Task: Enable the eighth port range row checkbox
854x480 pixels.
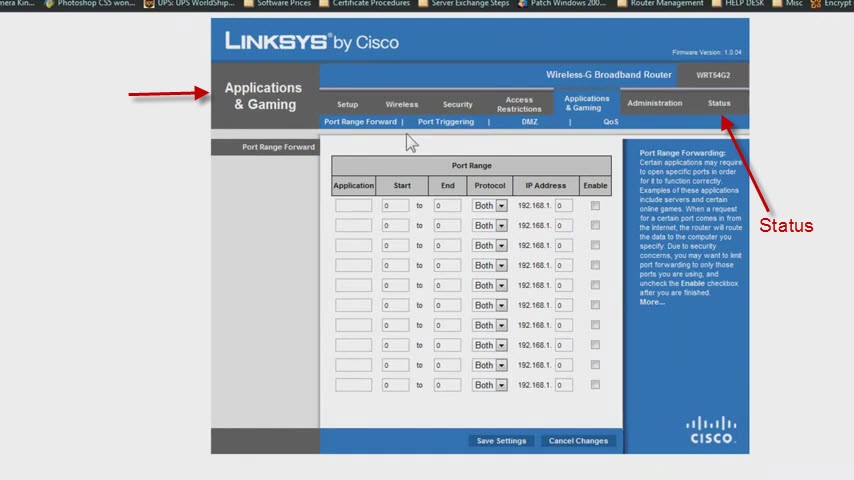Action: click(595, 345)
